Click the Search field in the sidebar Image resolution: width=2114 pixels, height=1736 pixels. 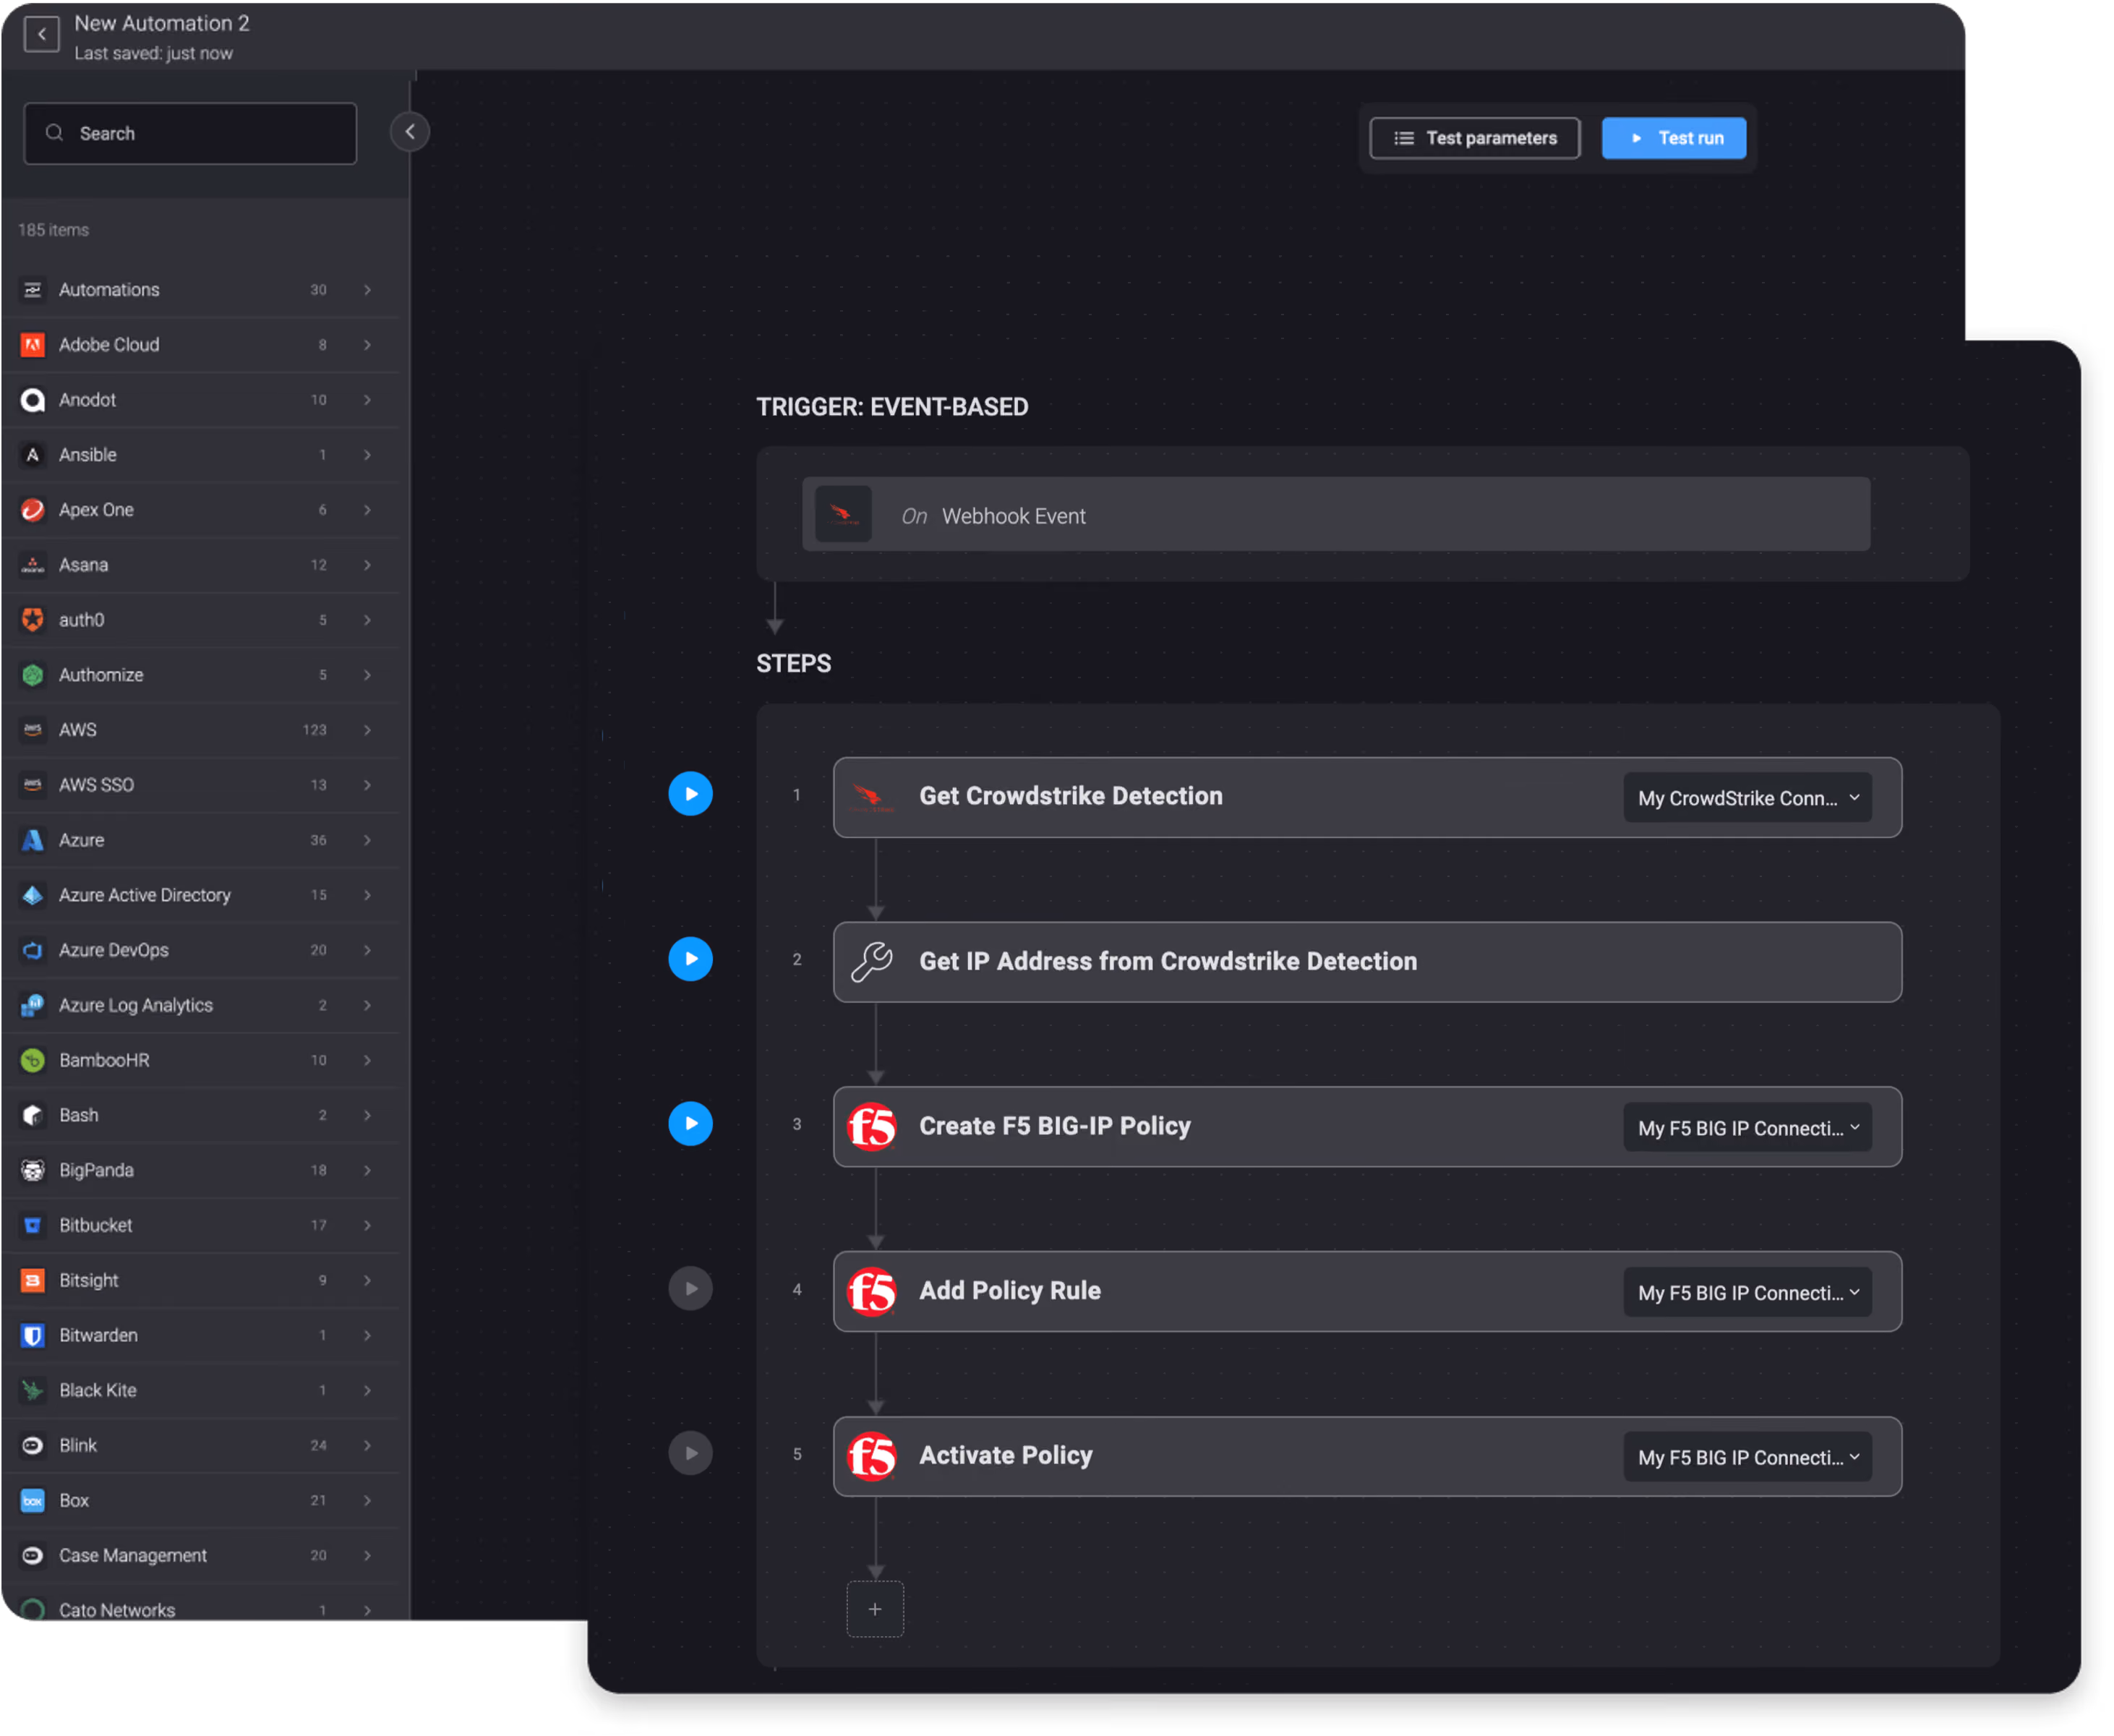[x=190, y=133]
